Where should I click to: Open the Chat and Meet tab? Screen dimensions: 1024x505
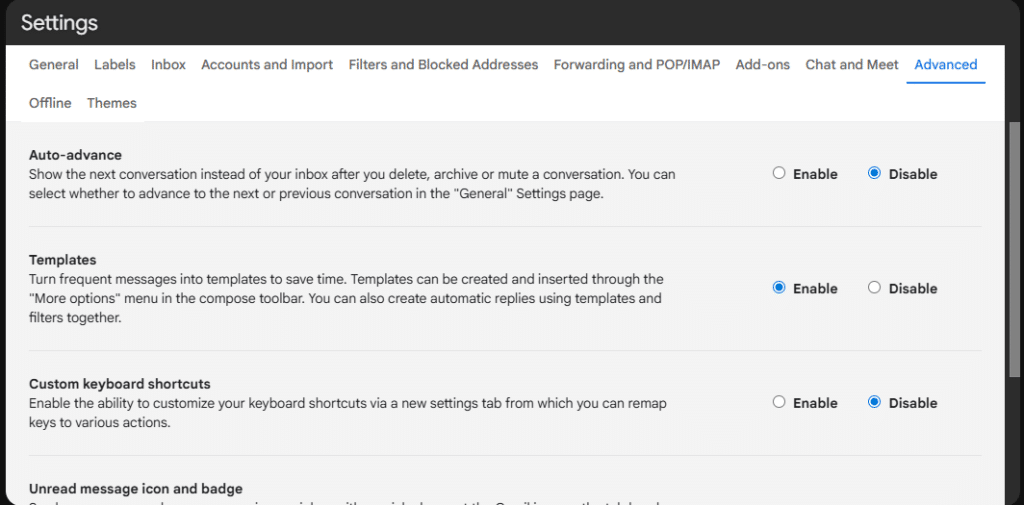click(x=852, y=65)
